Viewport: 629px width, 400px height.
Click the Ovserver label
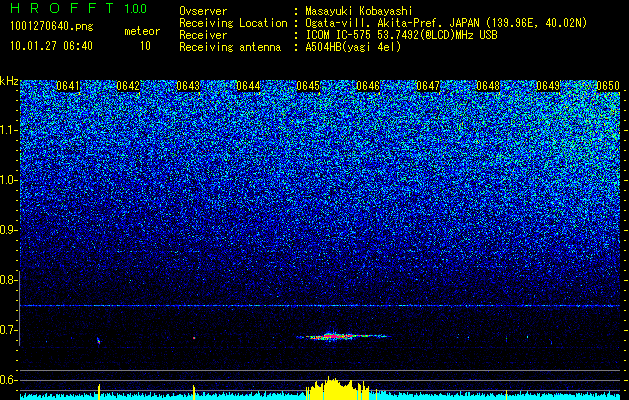point(203,11)
